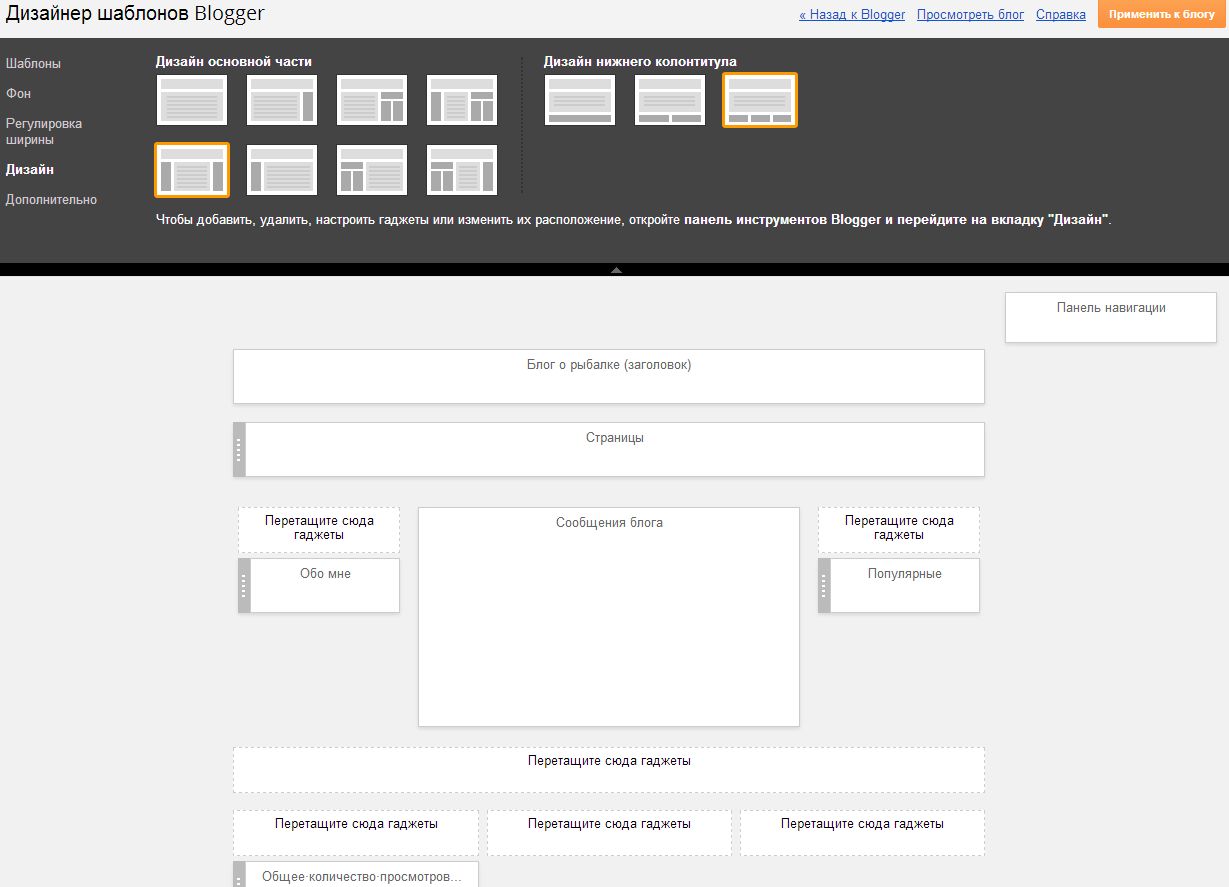The height and width of the screenshot is (887, 1229).
Task: Follow the Назад к Blogger link
Action: (x=852, y=15)
